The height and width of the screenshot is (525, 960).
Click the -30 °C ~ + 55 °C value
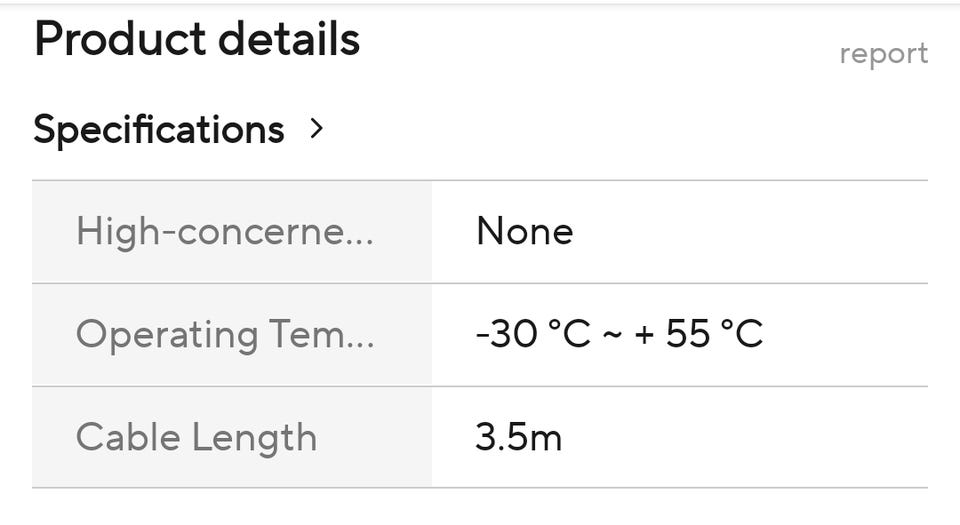(619, 334)
